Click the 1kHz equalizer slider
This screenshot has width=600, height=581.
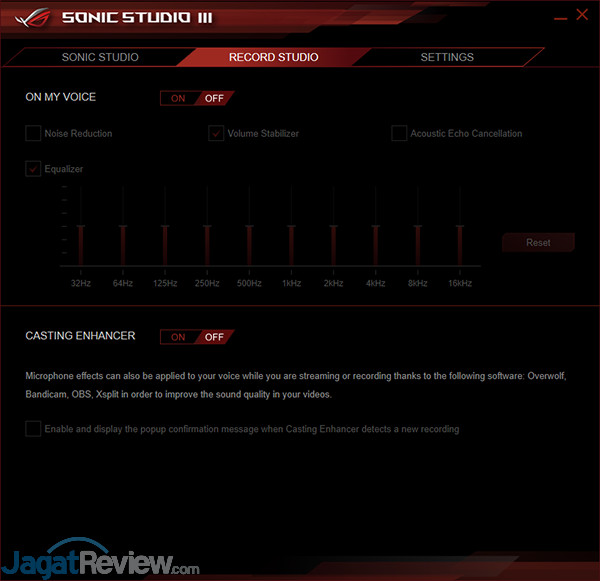coord(291,226)
